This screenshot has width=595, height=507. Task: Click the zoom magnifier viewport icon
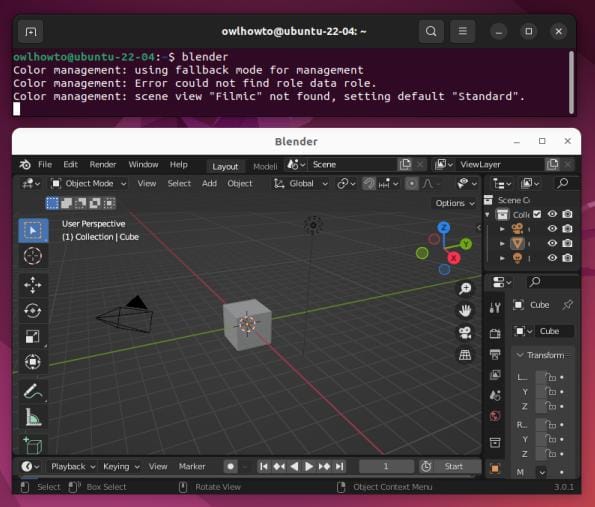[x=465, y=288]
